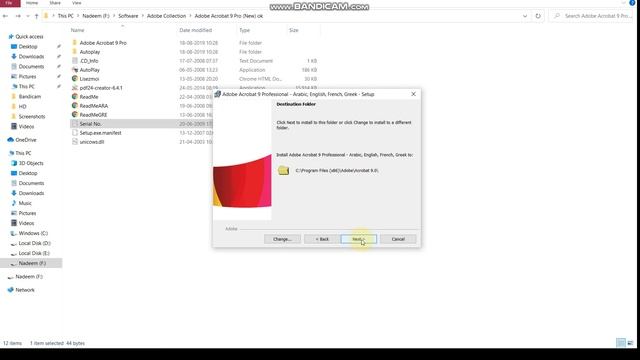640x360 pixels.
Task: Switch to details view icon in status bar
Action: 621,343
